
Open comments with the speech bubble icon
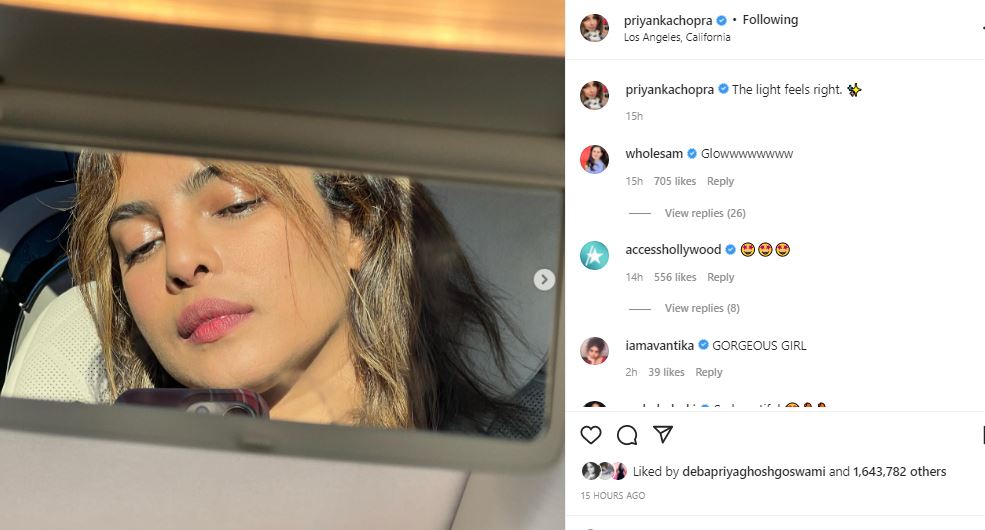click(627, 435)
